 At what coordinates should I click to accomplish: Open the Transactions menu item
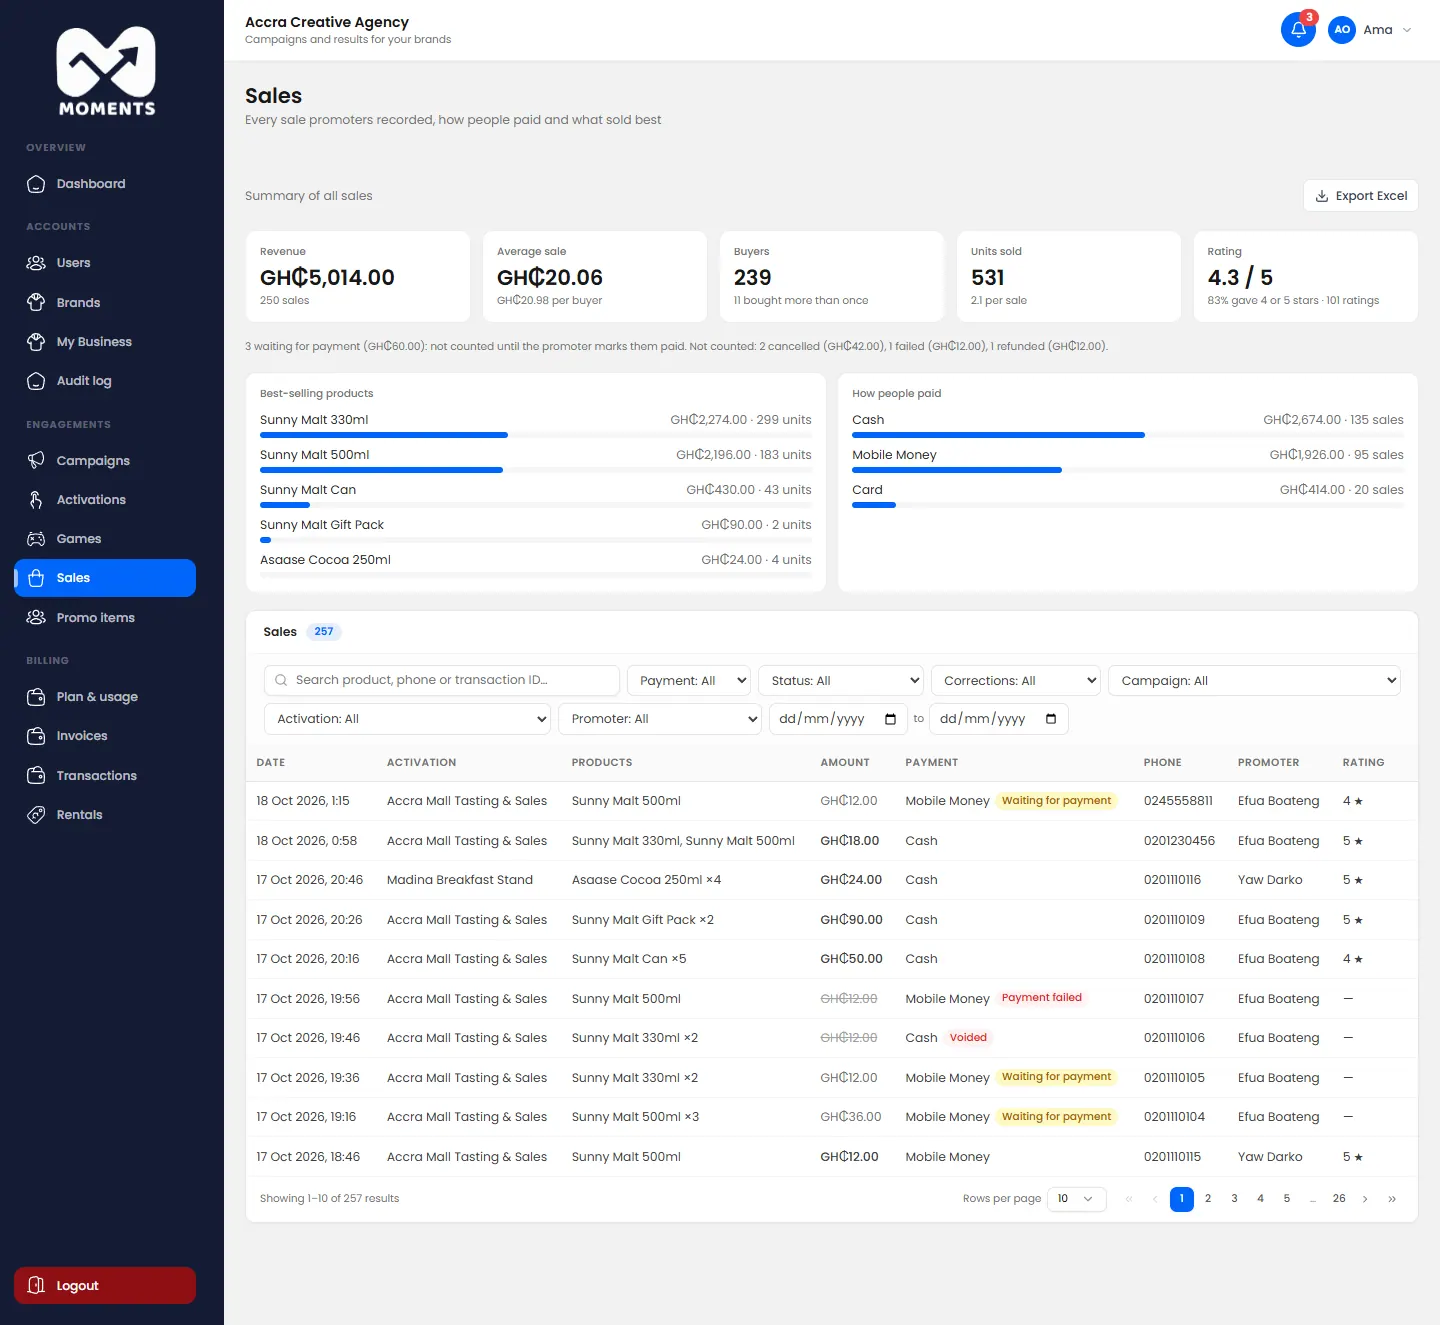click(105, 776)
